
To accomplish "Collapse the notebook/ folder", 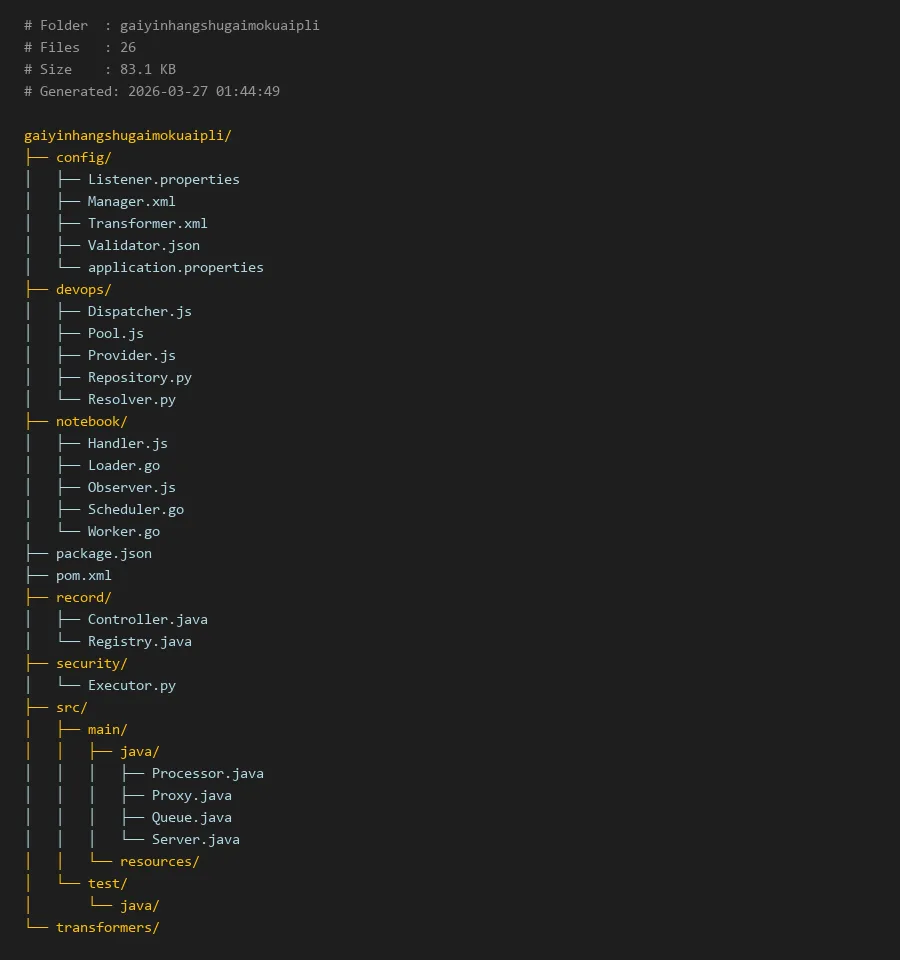I will tap(91, 421).
